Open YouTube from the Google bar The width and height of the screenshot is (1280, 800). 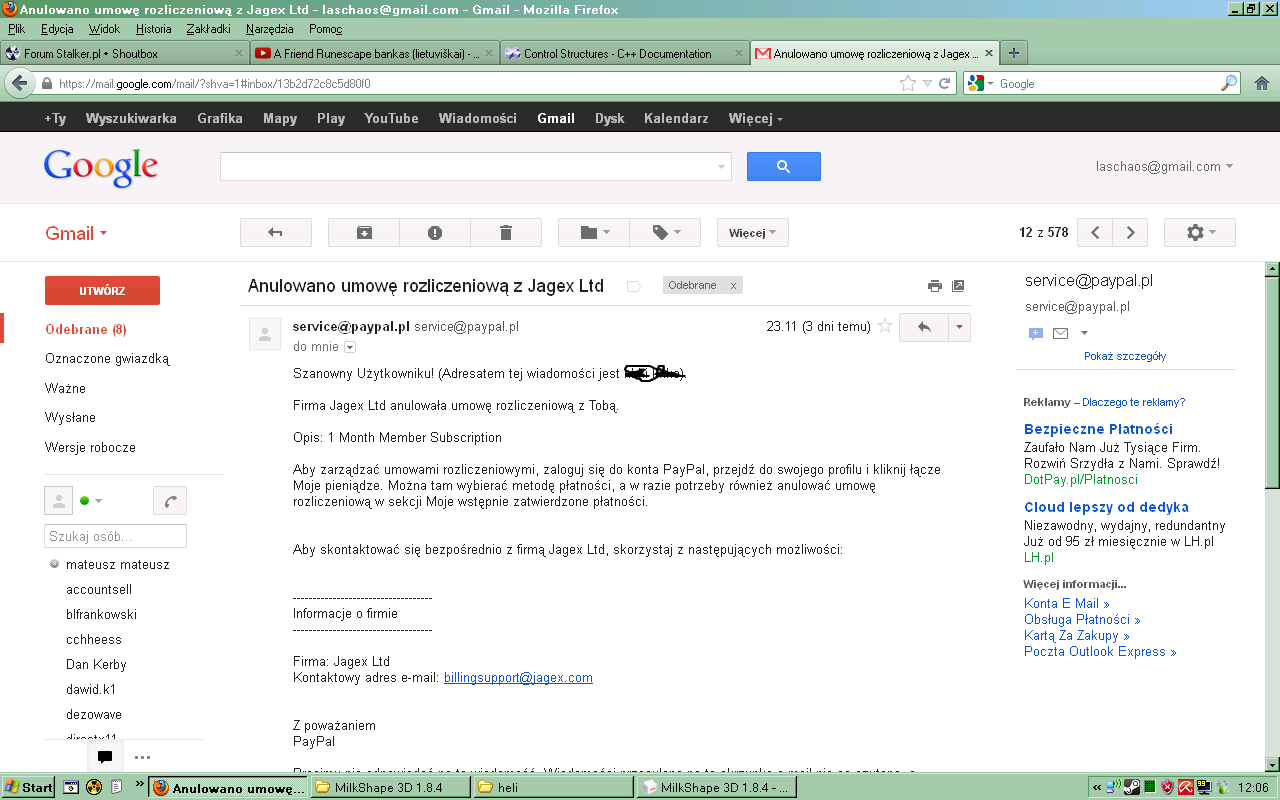[x=391, y=118]
